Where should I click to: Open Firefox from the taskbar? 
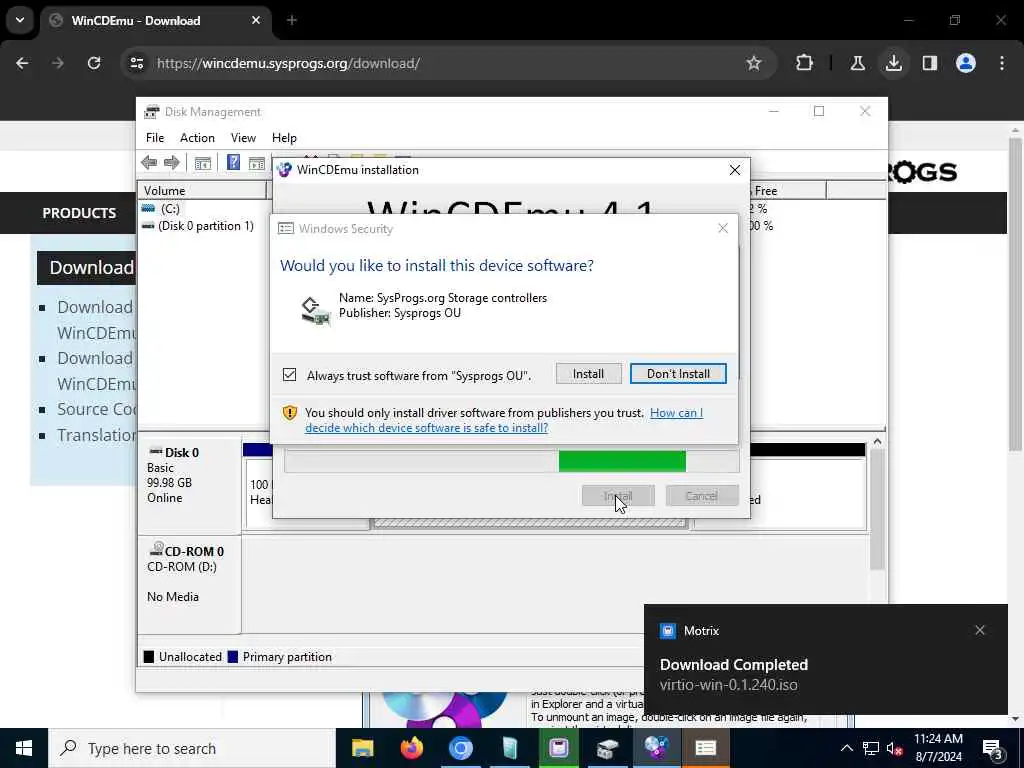click(x=411, y=748)
